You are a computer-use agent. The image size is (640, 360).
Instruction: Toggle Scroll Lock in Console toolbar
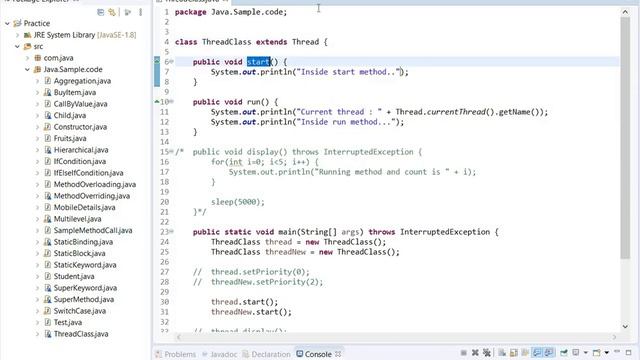point(513,353)
